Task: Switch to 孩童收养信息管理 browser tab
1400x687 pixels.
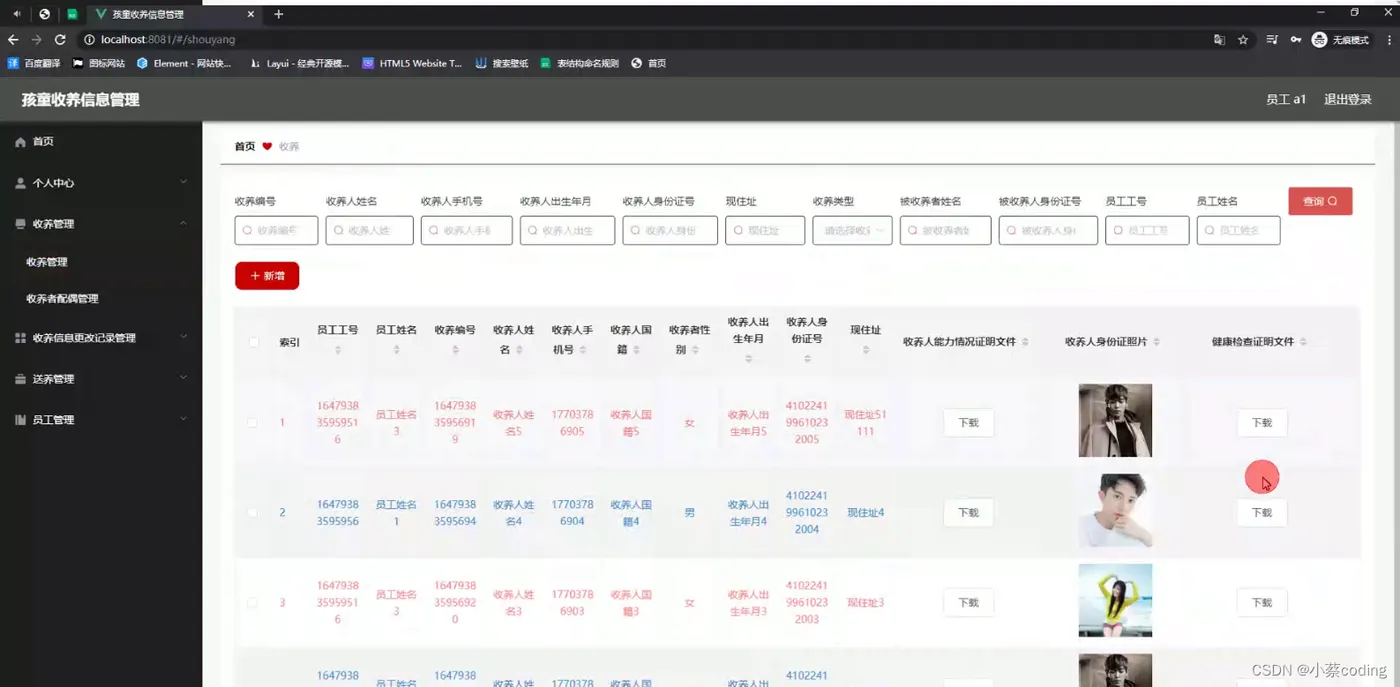Action: pos(173,14)
